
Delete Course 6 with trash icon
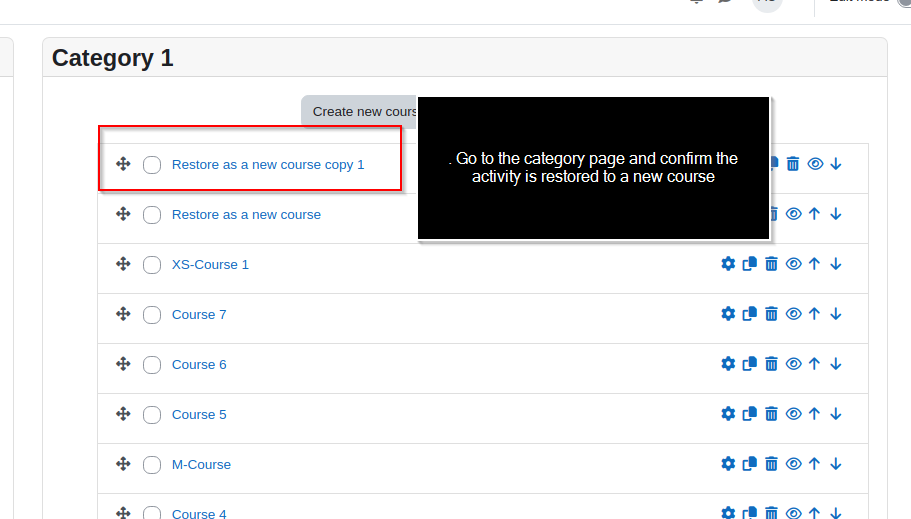(771, 364)
